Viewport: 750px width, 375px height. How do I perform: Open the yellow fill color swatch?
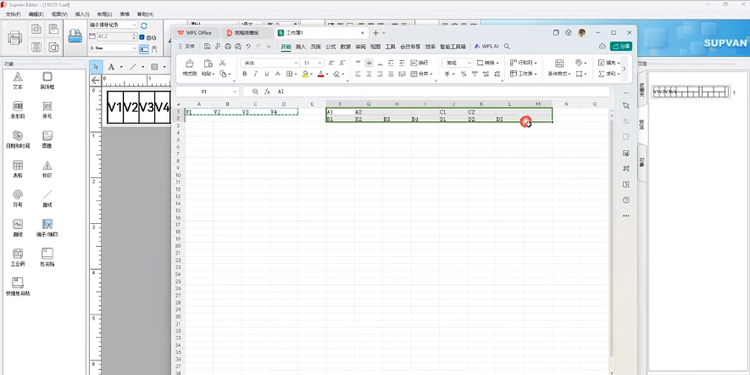[x=305, y=74]
